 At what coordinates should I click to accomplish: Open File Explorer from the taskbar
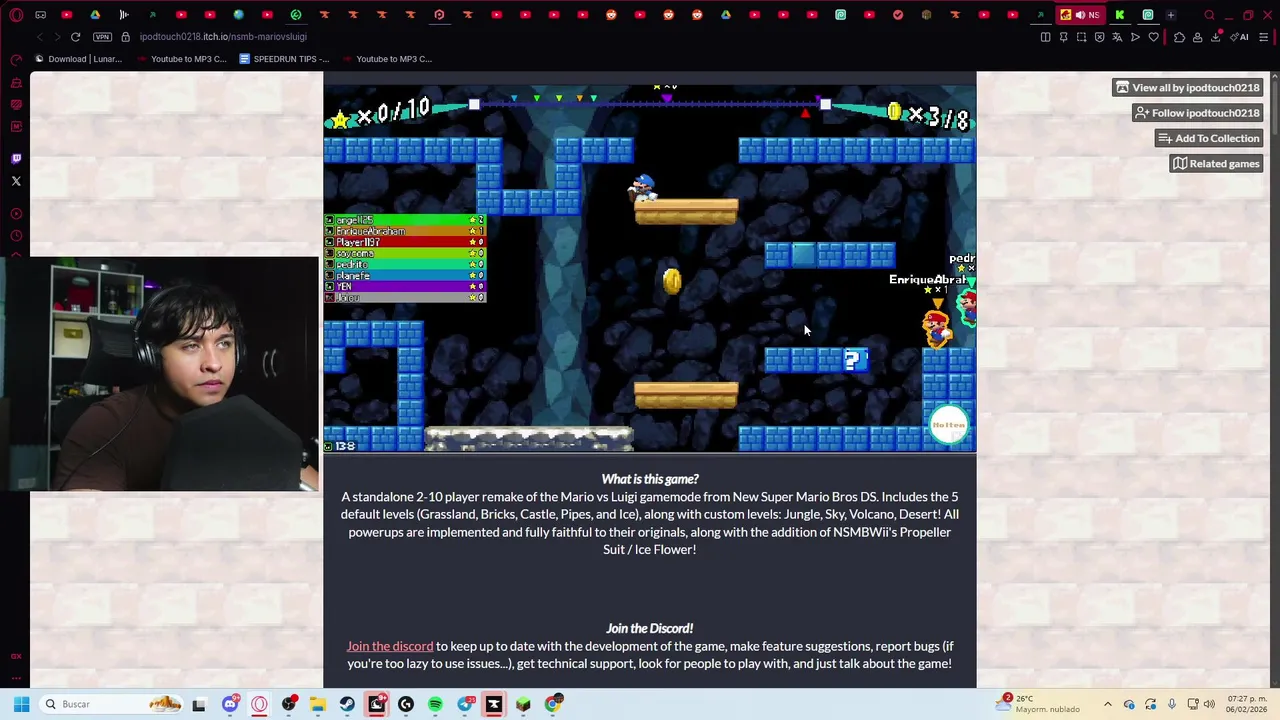pos(318,704)
